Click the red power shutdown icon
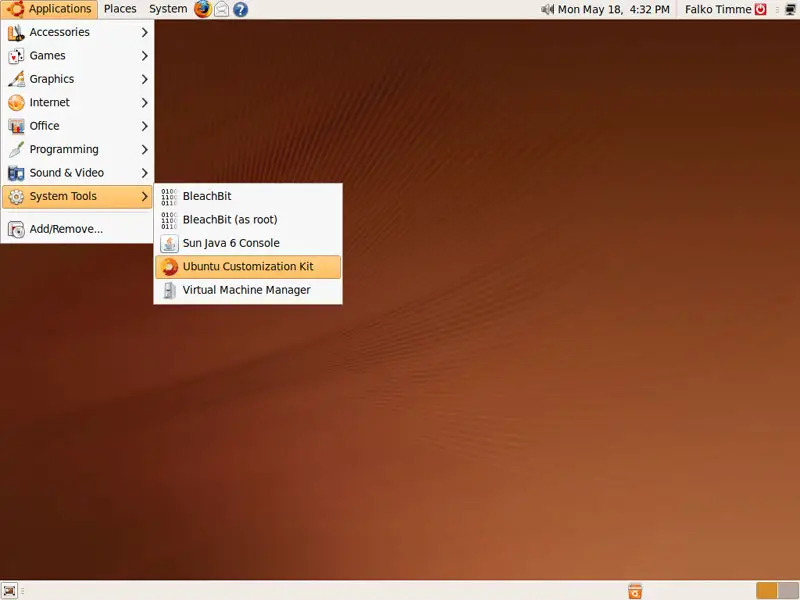The image size is (800, 600). coord(761,9)
